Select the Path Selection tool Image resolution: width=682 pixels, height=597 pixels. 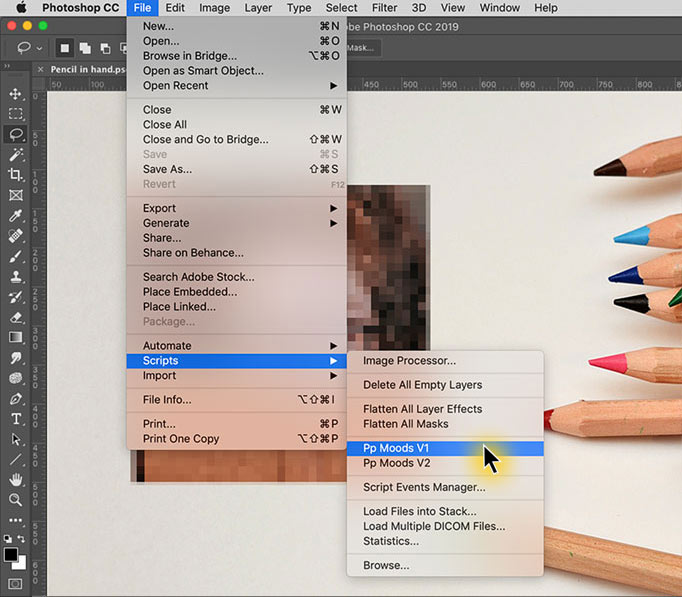(x=16, y=439)
